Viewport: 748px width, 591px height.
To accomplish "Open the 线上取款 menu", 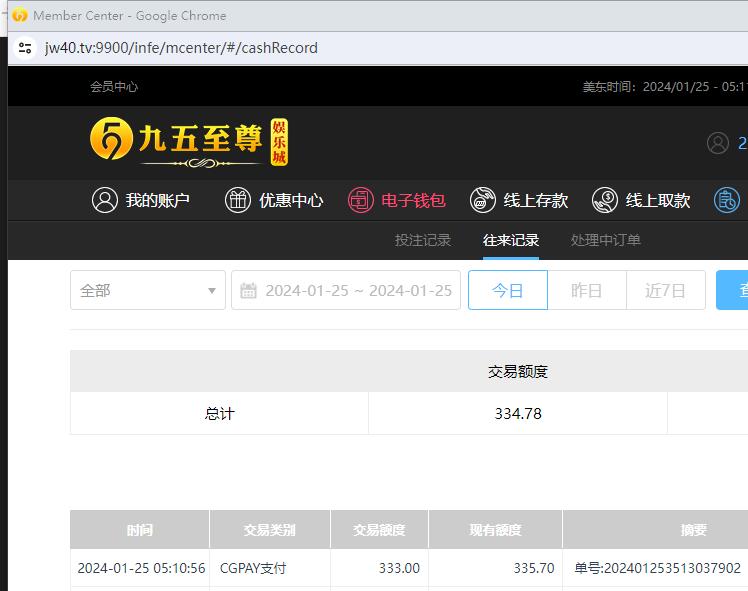I will coord(658,200).
